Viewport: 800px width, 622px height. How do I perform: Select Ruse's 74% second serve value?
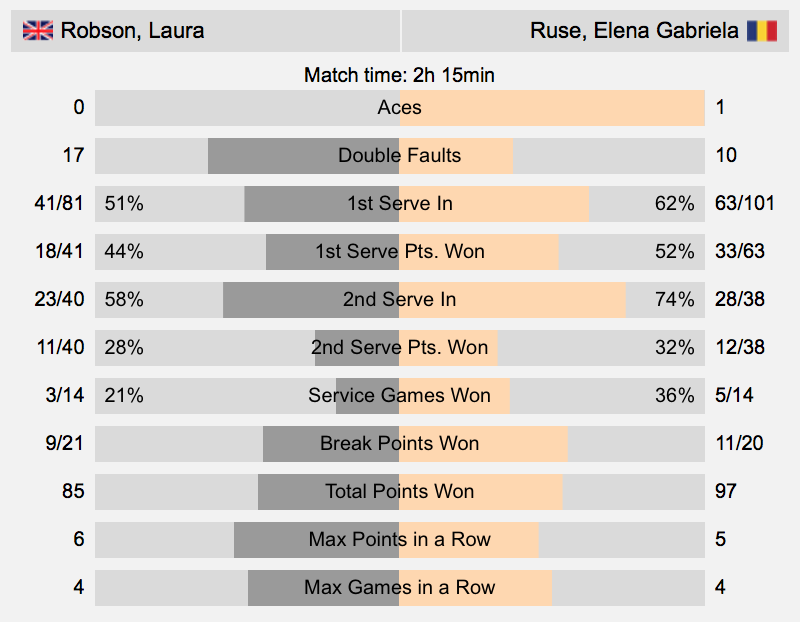pos(674,300)
